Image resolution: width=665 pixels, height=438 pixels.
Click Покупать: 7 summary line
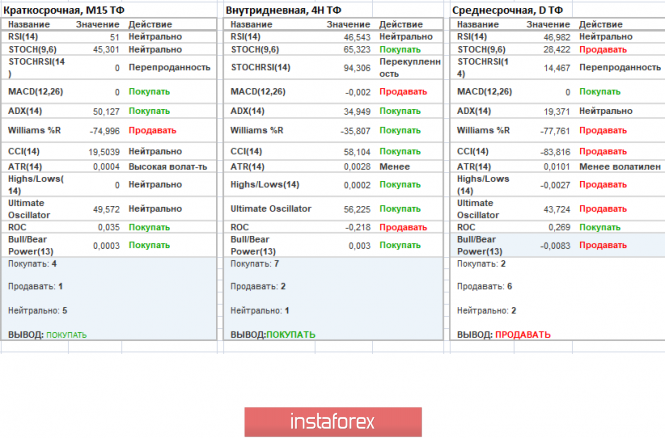point(254,264)
